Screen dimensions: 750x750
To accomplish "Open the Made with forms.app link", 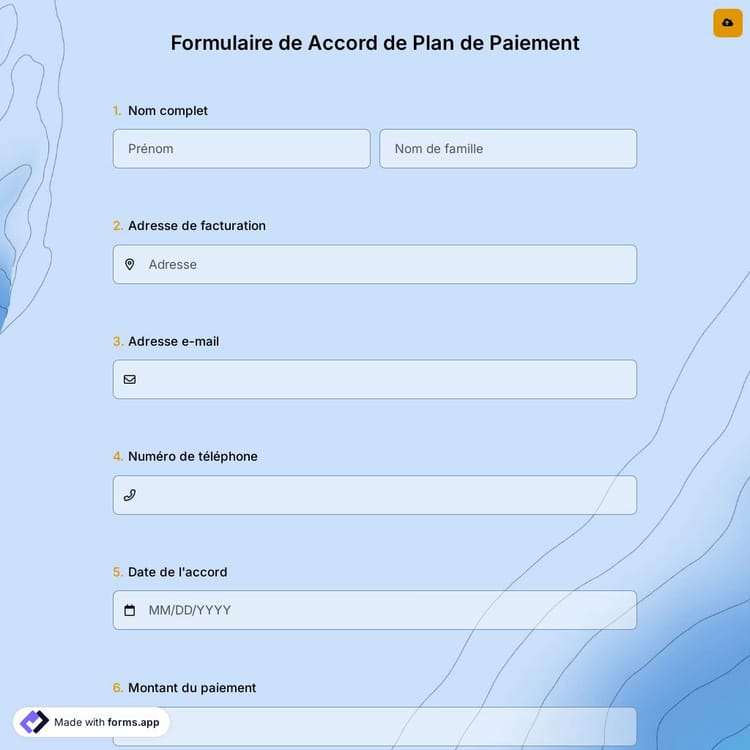I will (x=106, y=722).
